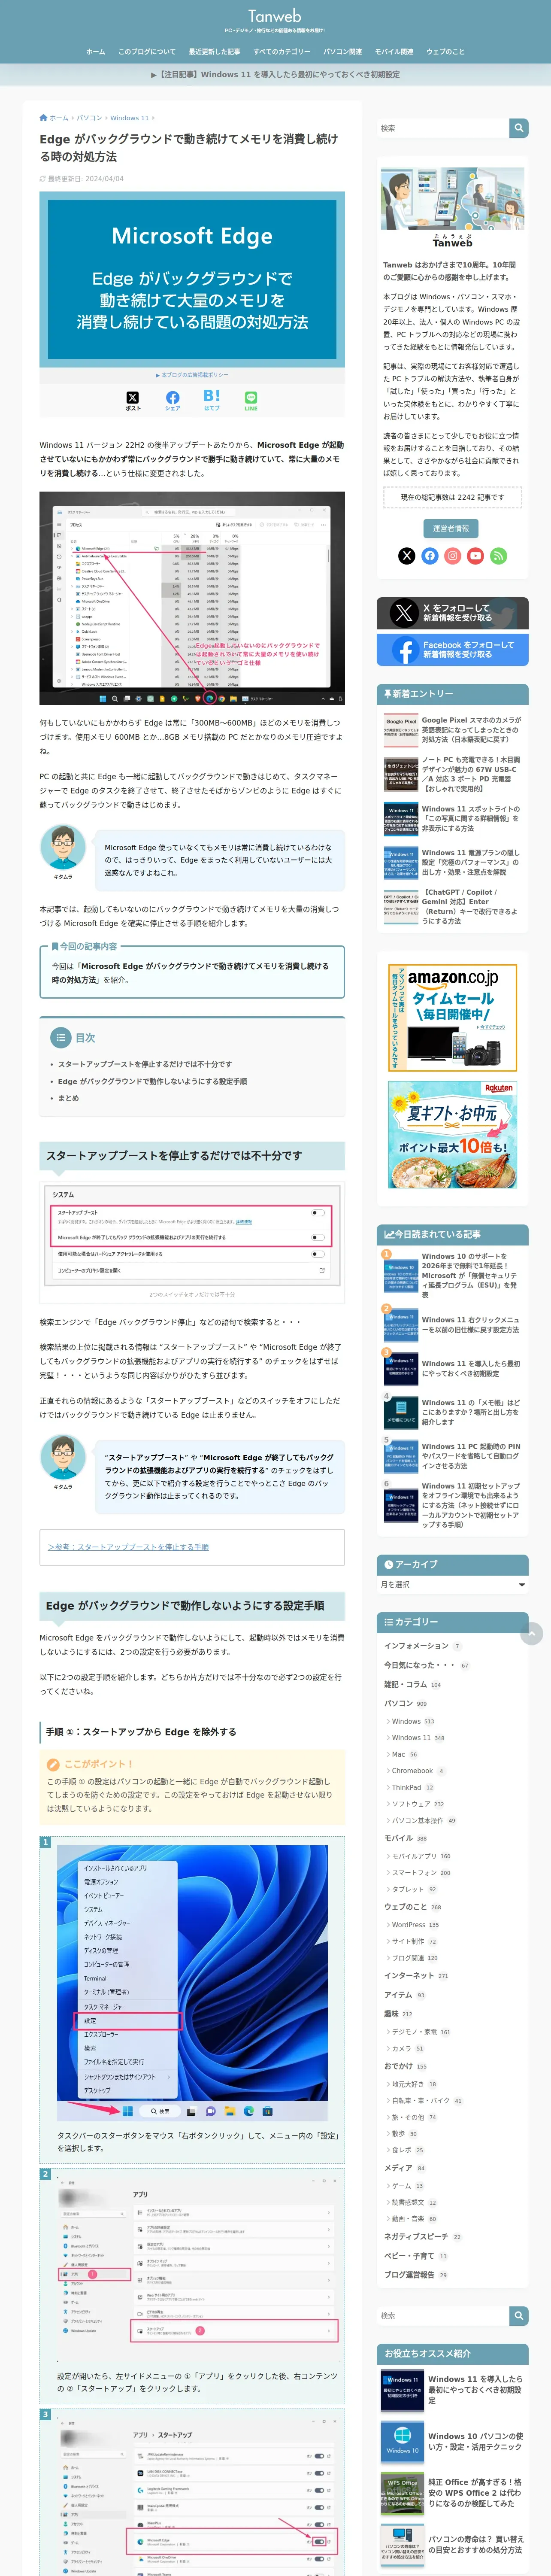
Task: Open the 本ブログの広告掲載ポリシー link
Action: point(192,375)
